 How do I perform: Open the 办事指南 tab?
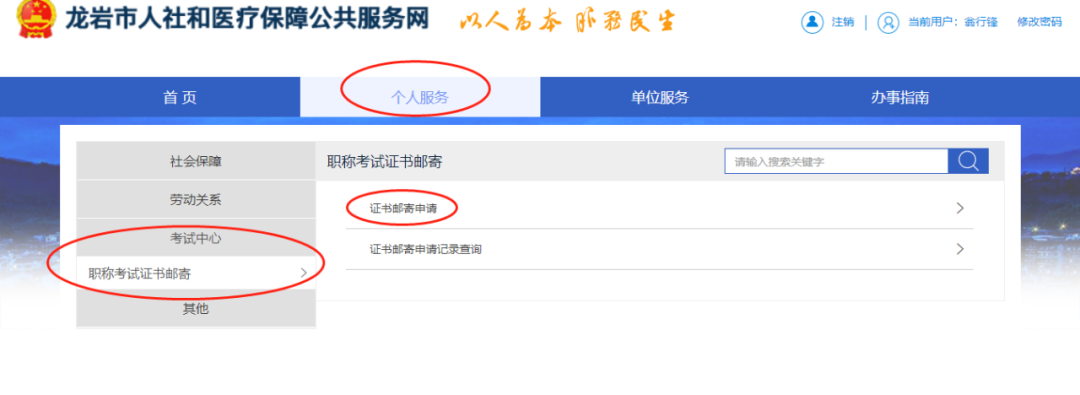[x=900, y=97]
